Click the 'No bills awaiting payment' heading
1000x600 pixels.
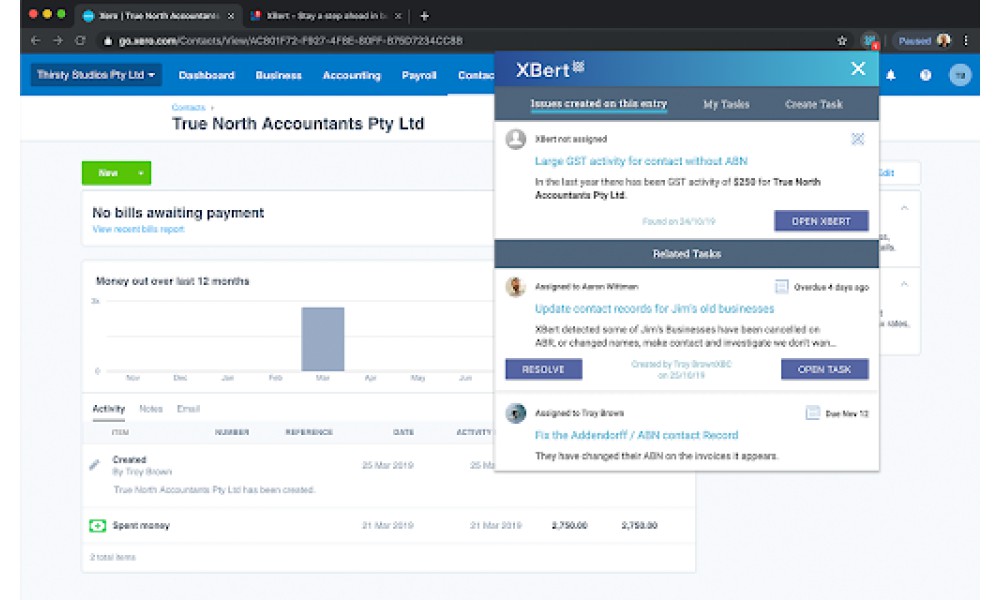coord(178,213)
